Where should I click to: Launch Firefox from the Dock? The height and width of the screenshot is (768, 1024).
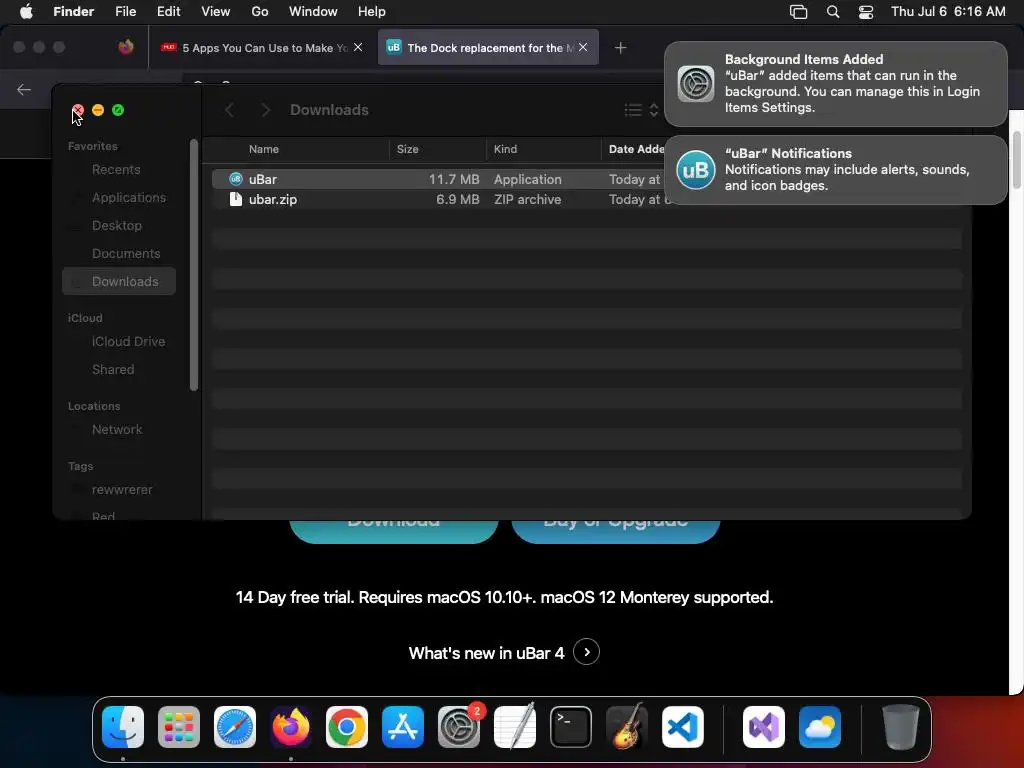(x=291, y=727)
